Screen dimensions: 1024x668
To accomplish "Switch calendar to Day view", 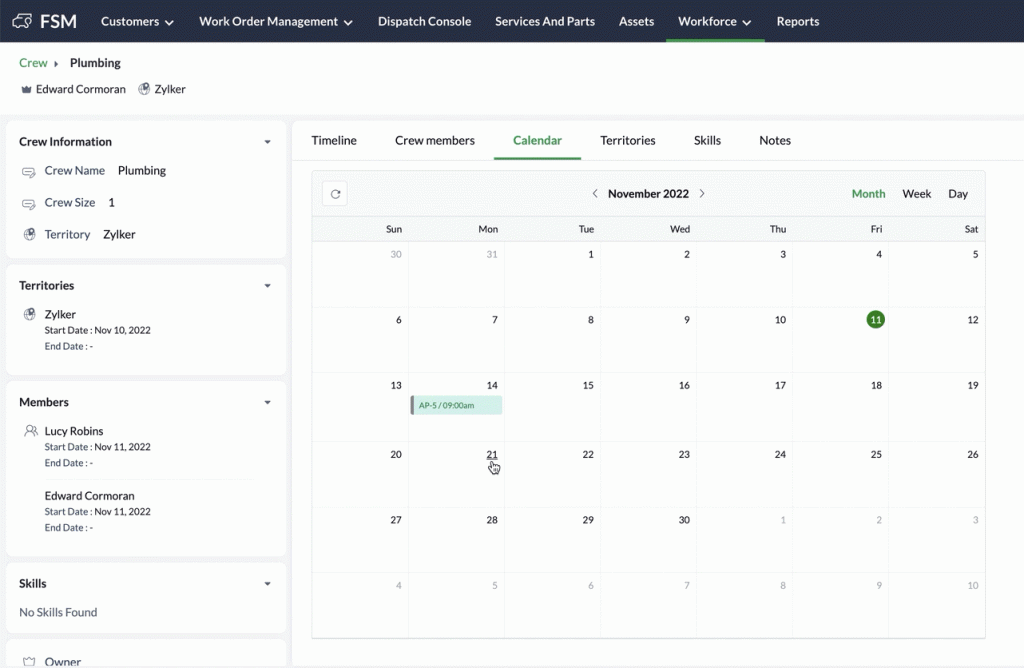I will click(957, 194).
